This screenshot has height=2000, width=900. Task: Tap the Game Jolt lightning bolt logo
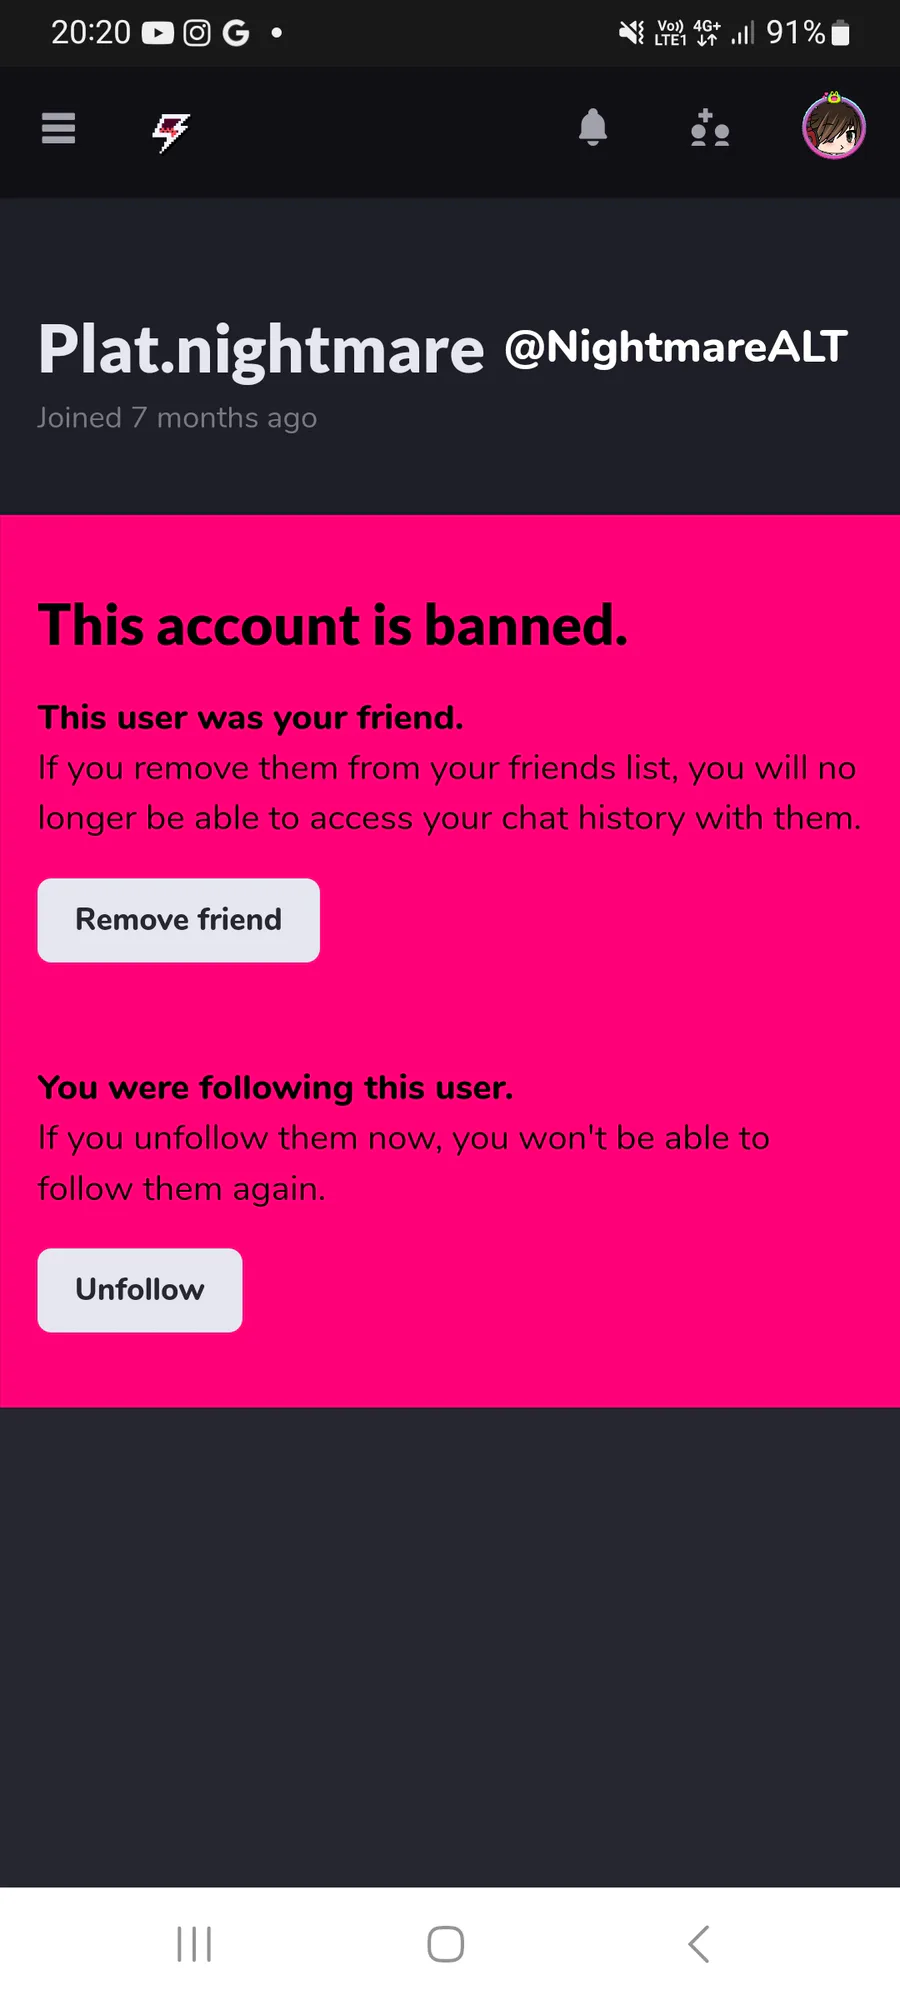[171, 131]
